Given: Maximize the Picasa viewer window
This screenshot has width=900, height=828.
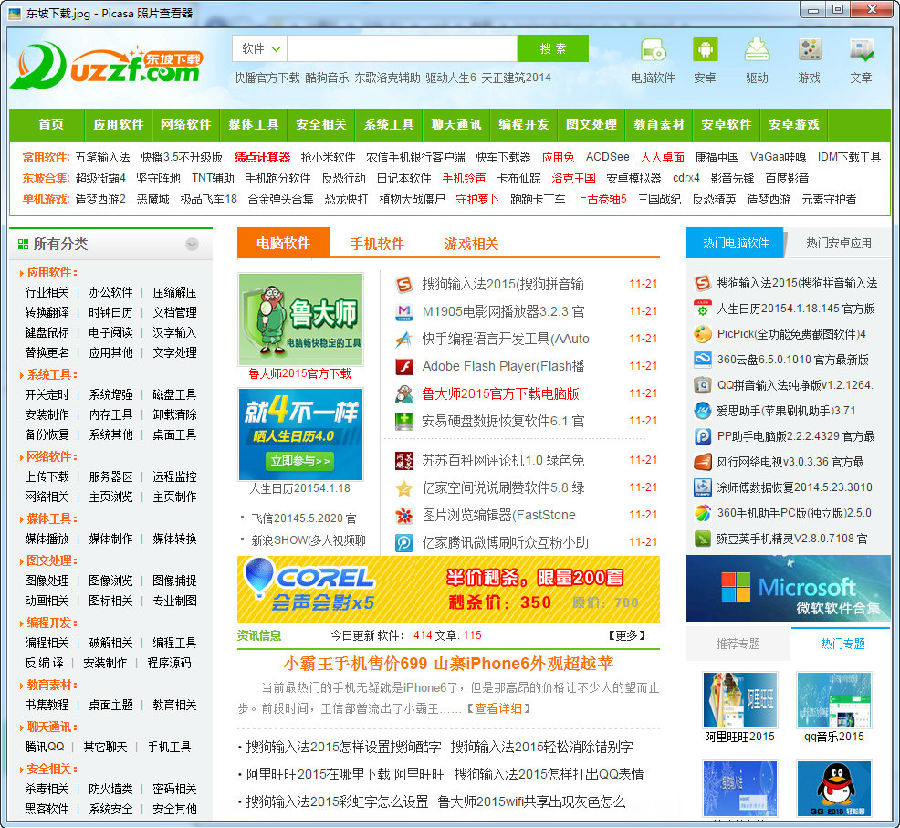Looking at the screenshot, I should coord(838,9).
